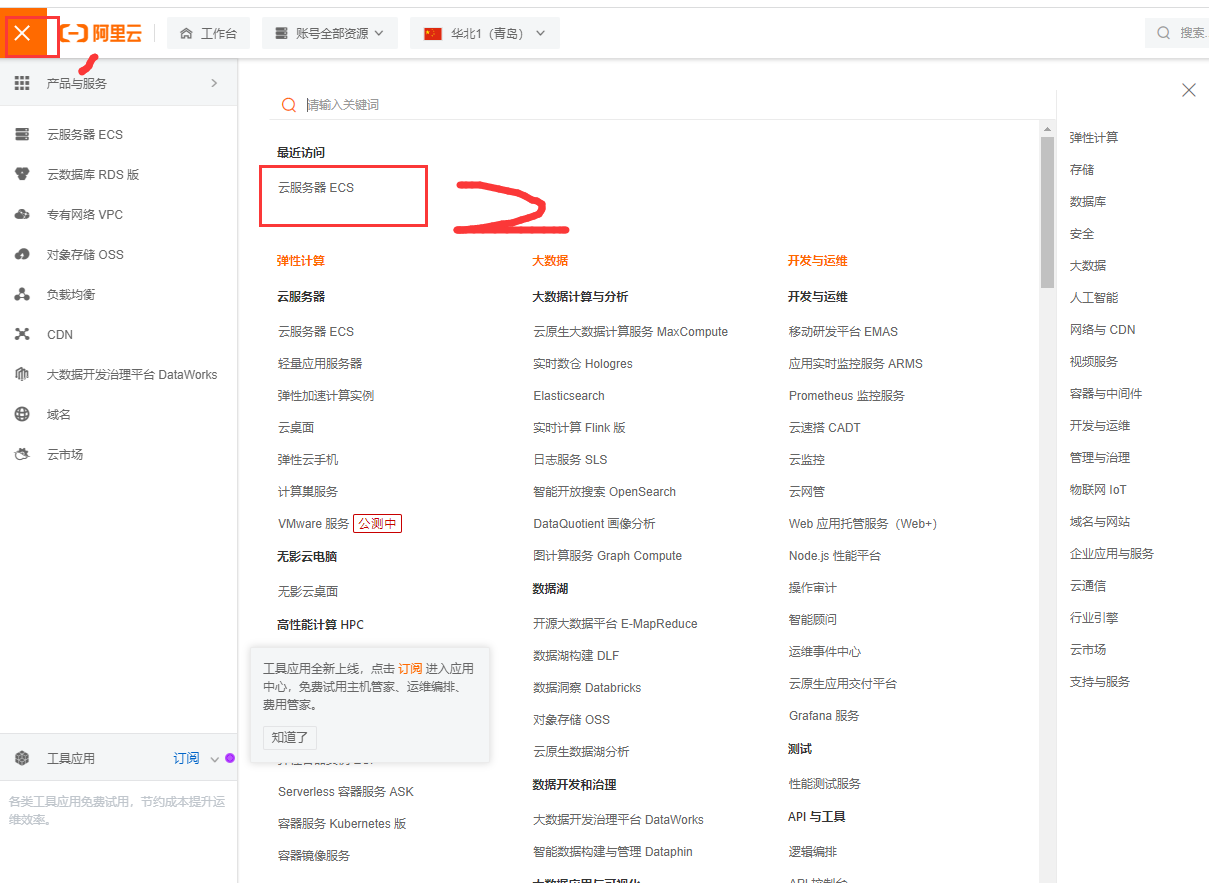Click the product search orange magnifier icon
1209x883 pixels.
pyautogui.click(x=289, y=104)
